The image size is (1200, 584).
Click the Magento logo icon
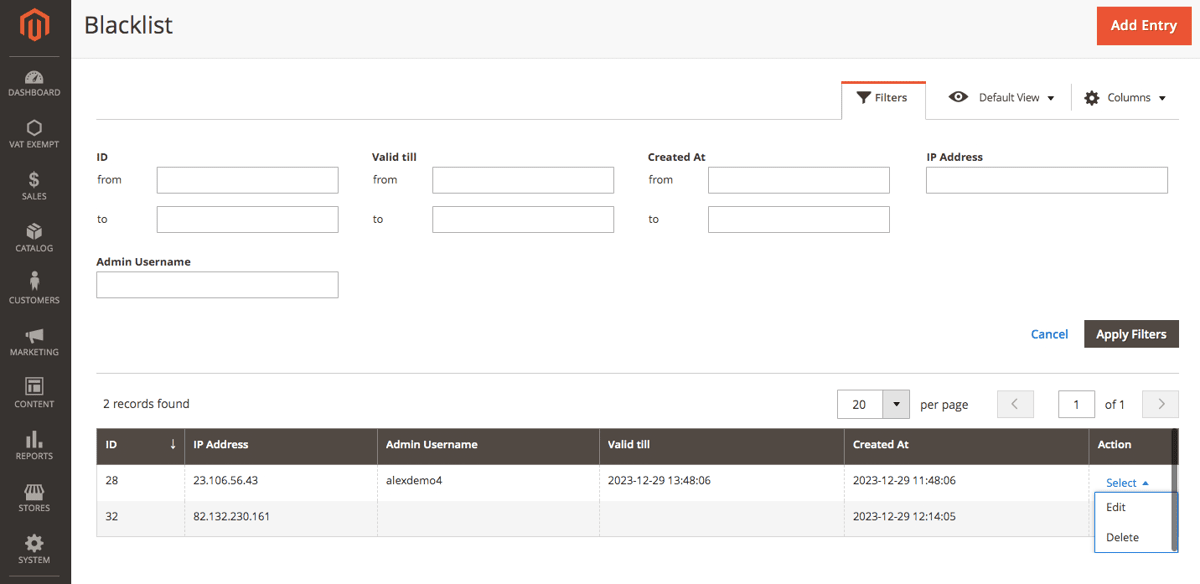click(35, 26)
